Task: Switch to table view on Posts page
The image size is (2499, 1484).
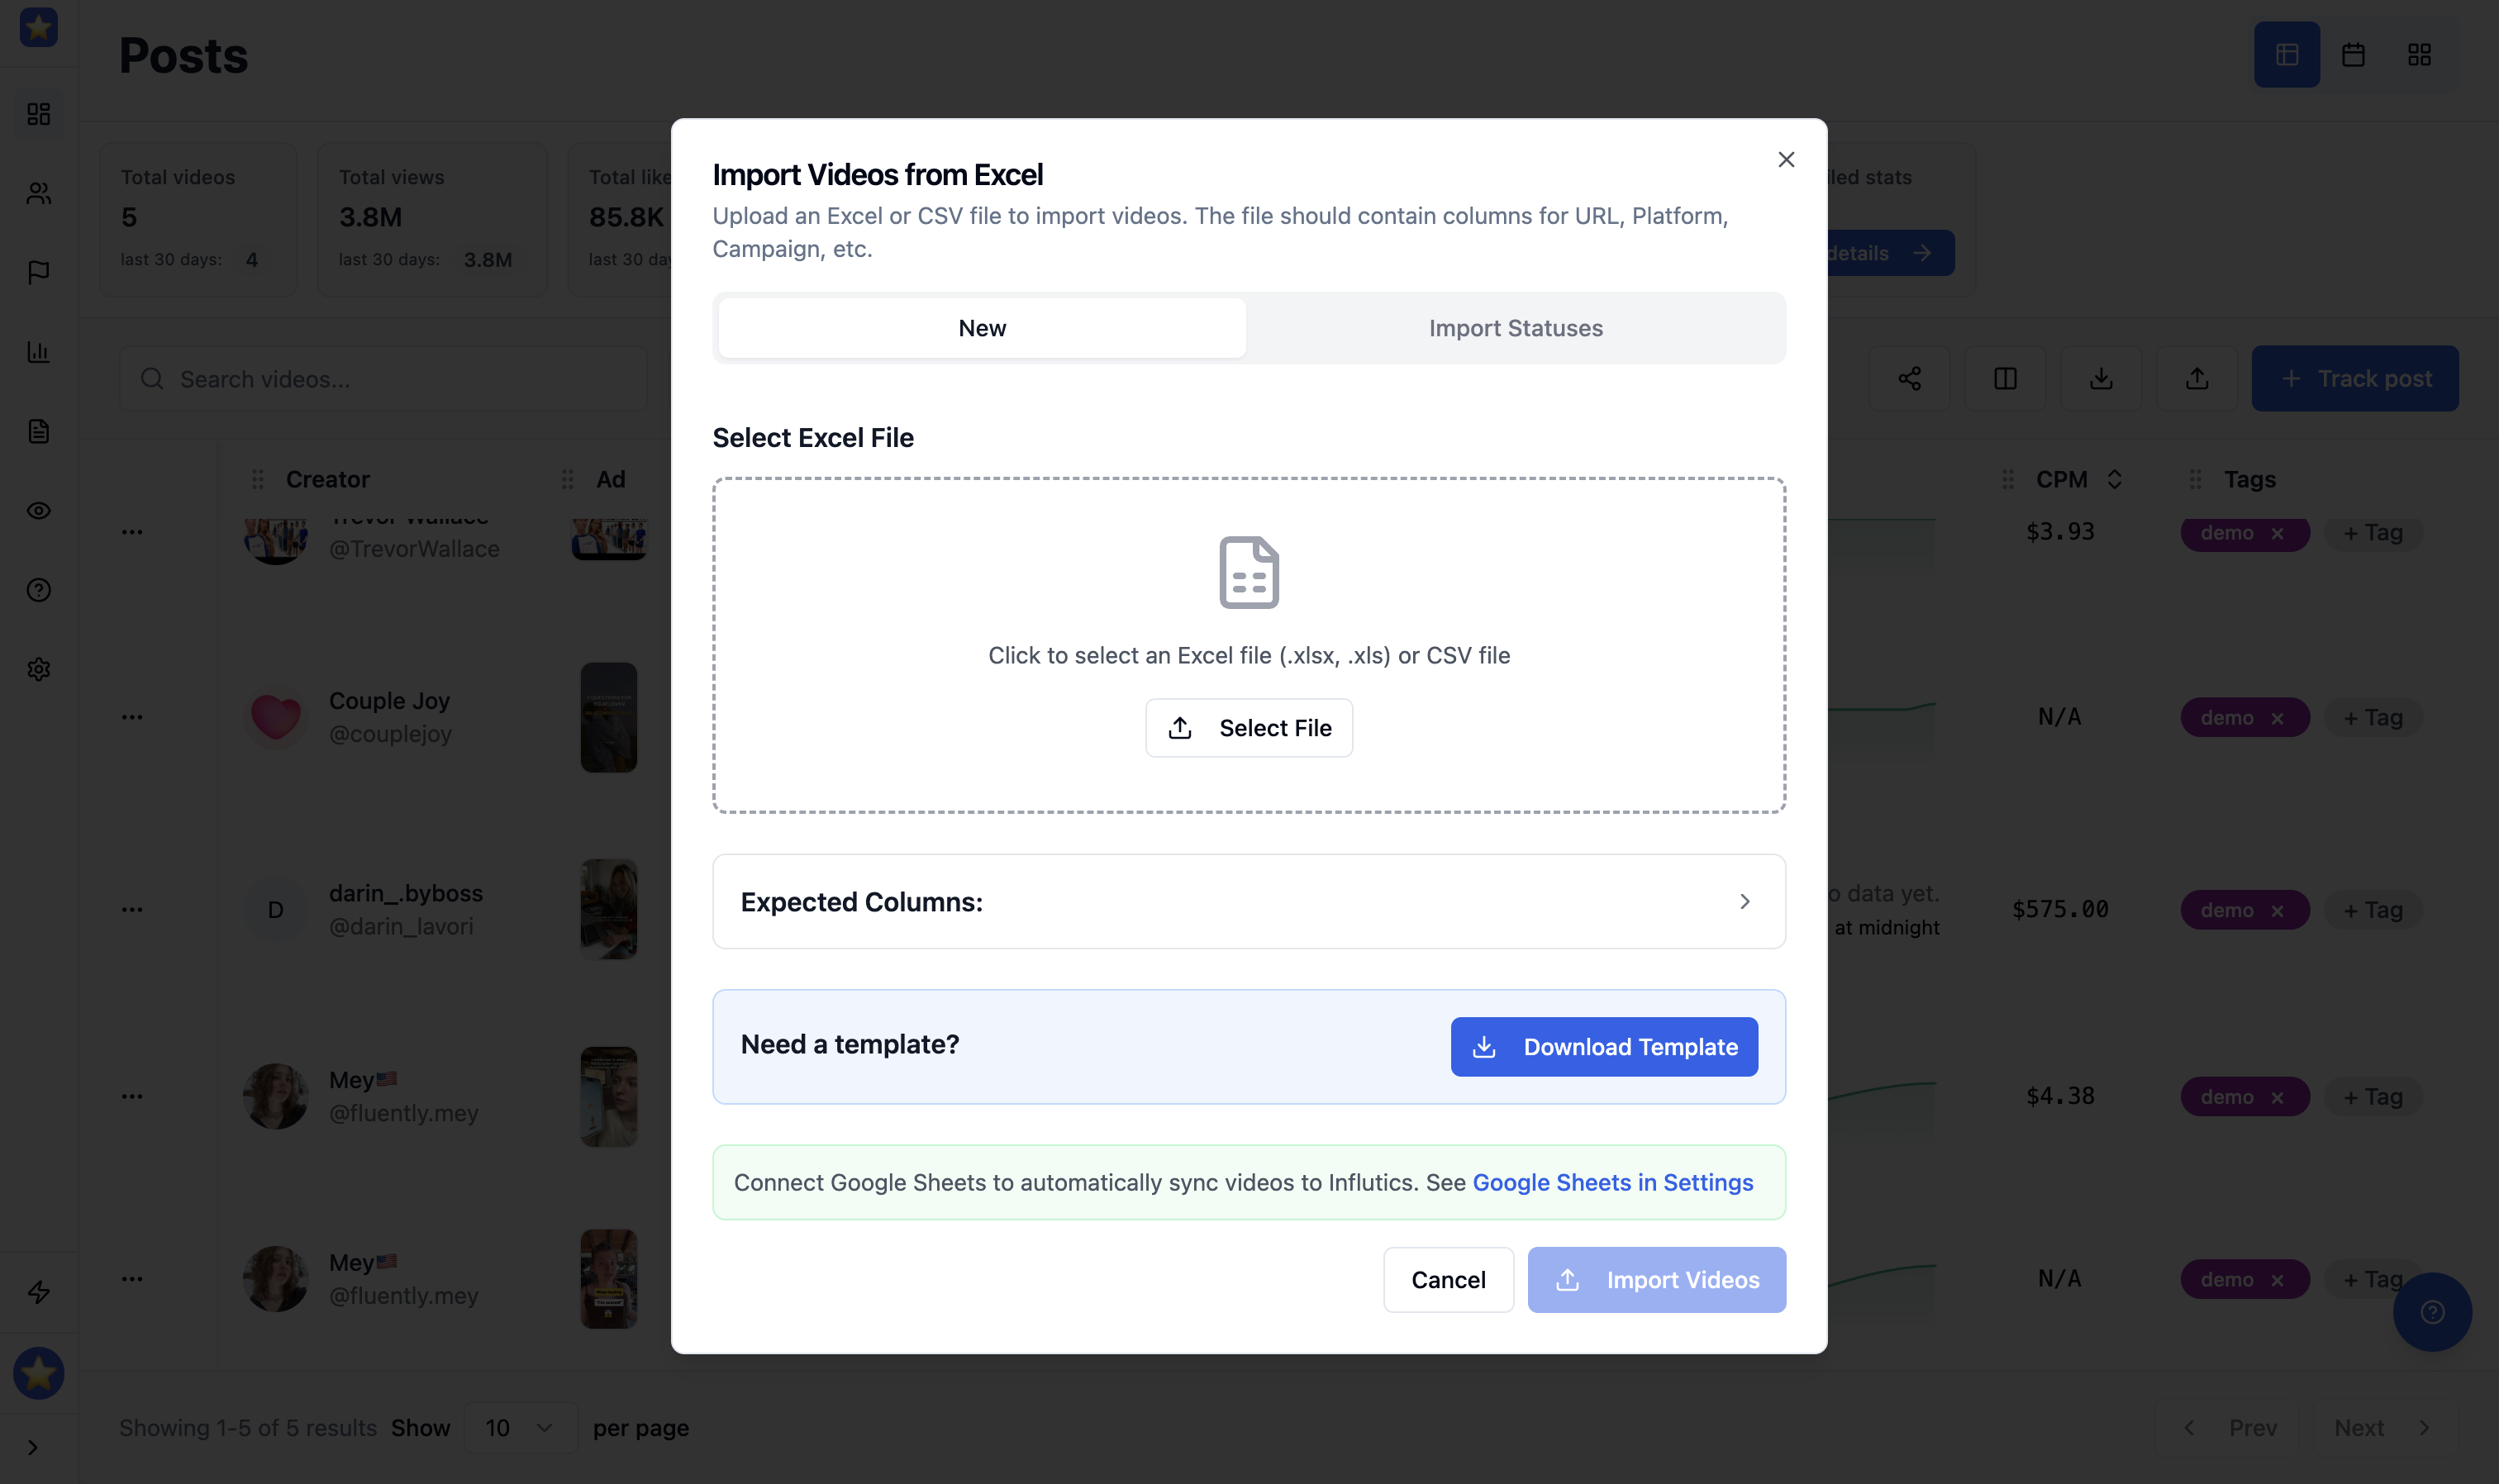Action: pos(2287,54)
